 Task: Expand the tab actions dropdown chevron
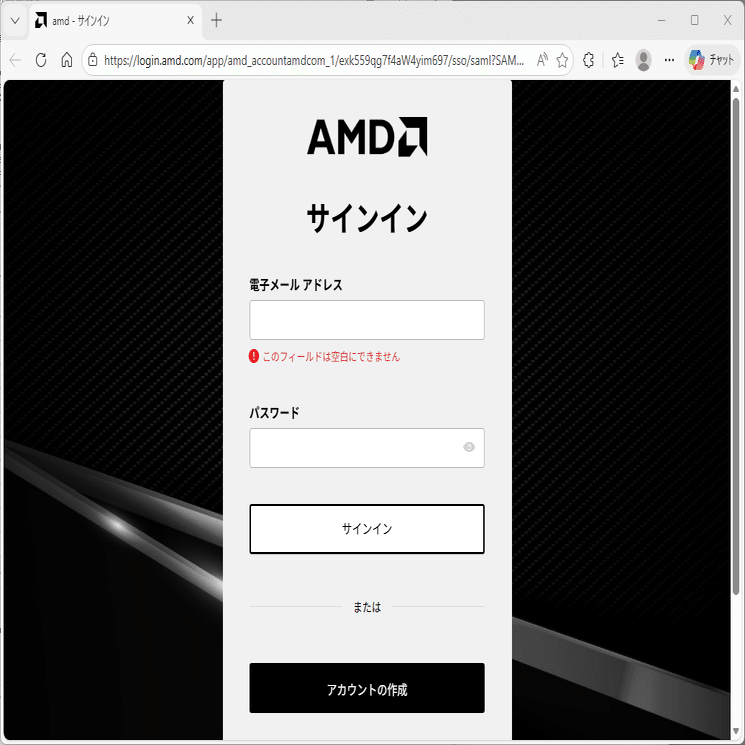15,20
